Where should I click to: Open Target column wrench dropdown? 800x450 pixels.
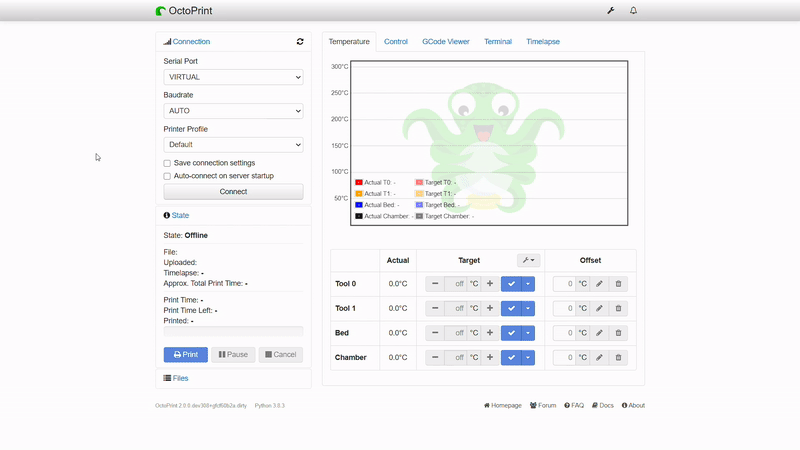[x=528, y=260]
